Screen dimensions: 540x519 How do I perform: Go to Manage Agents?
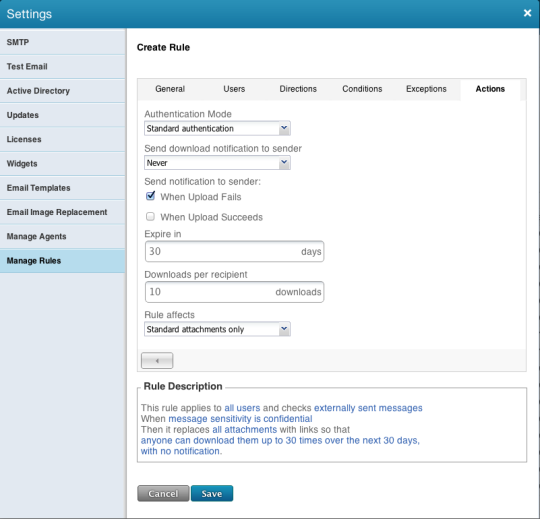click(62, 236)
